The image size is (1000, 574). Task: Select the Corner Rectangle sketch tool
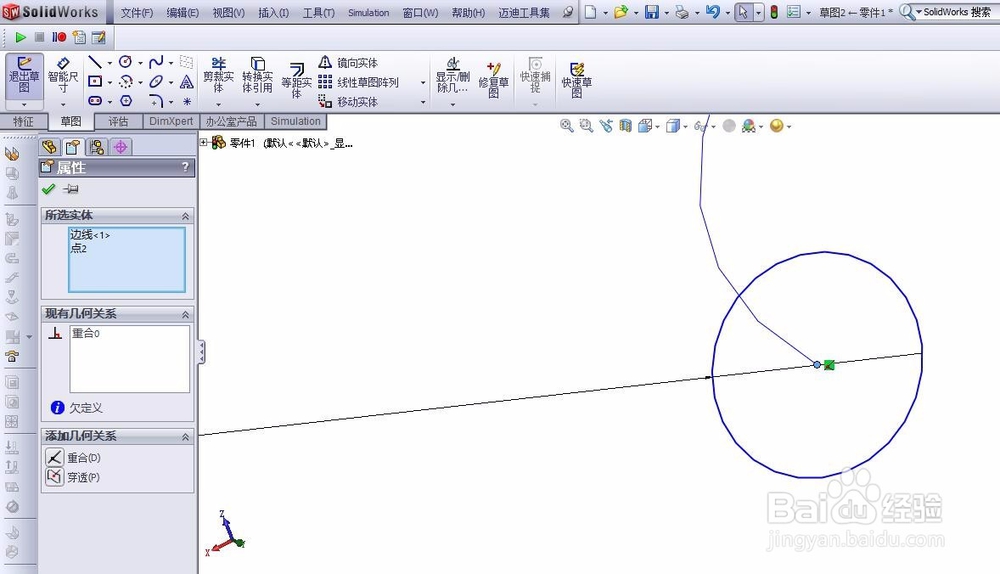point(95,82)
